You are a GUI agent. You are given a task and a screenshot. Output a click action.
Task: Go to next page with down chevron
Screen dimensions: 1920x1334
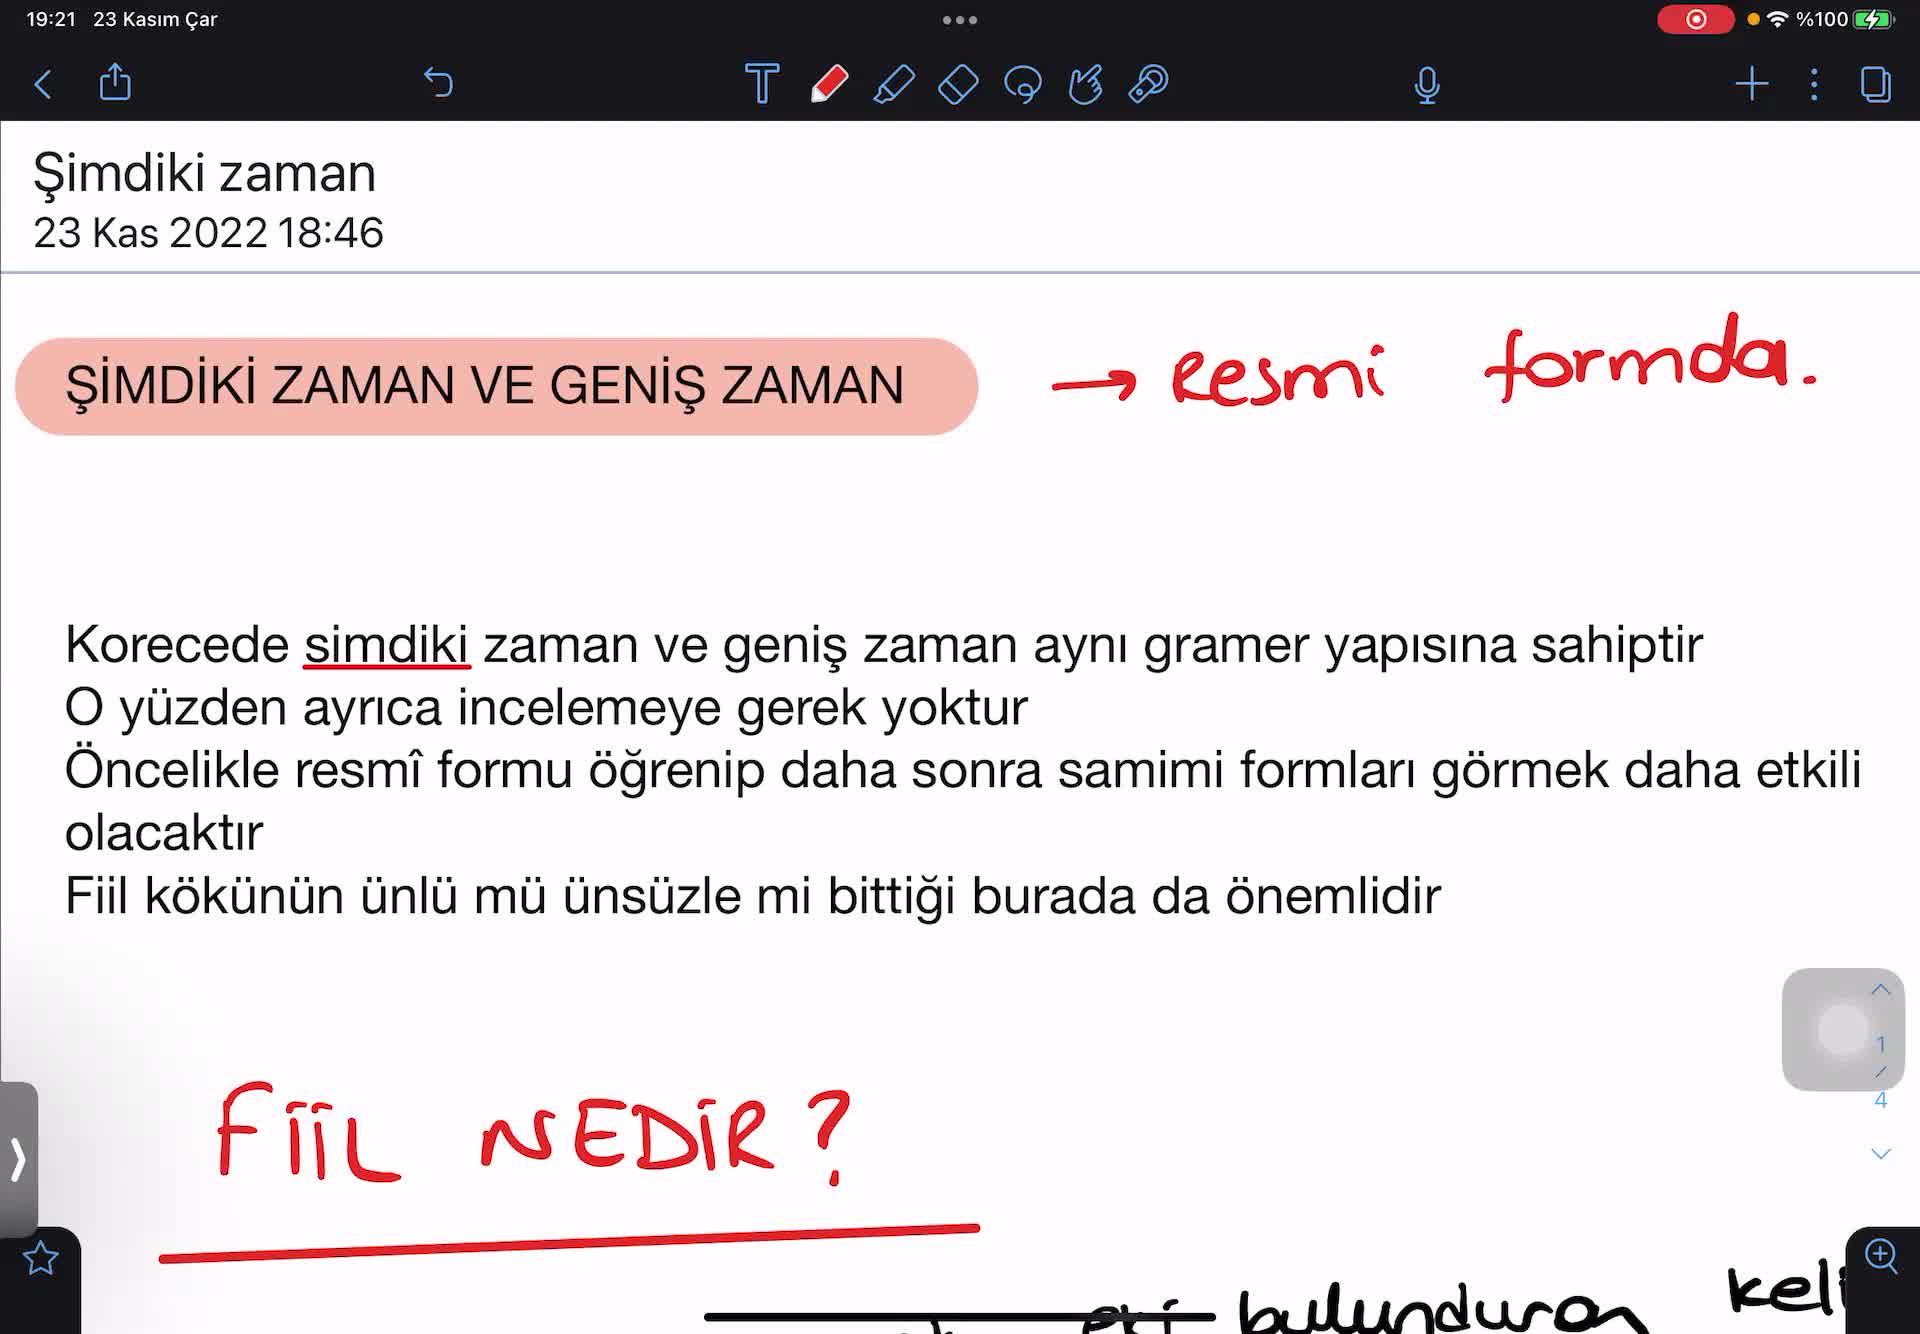1880,1154
